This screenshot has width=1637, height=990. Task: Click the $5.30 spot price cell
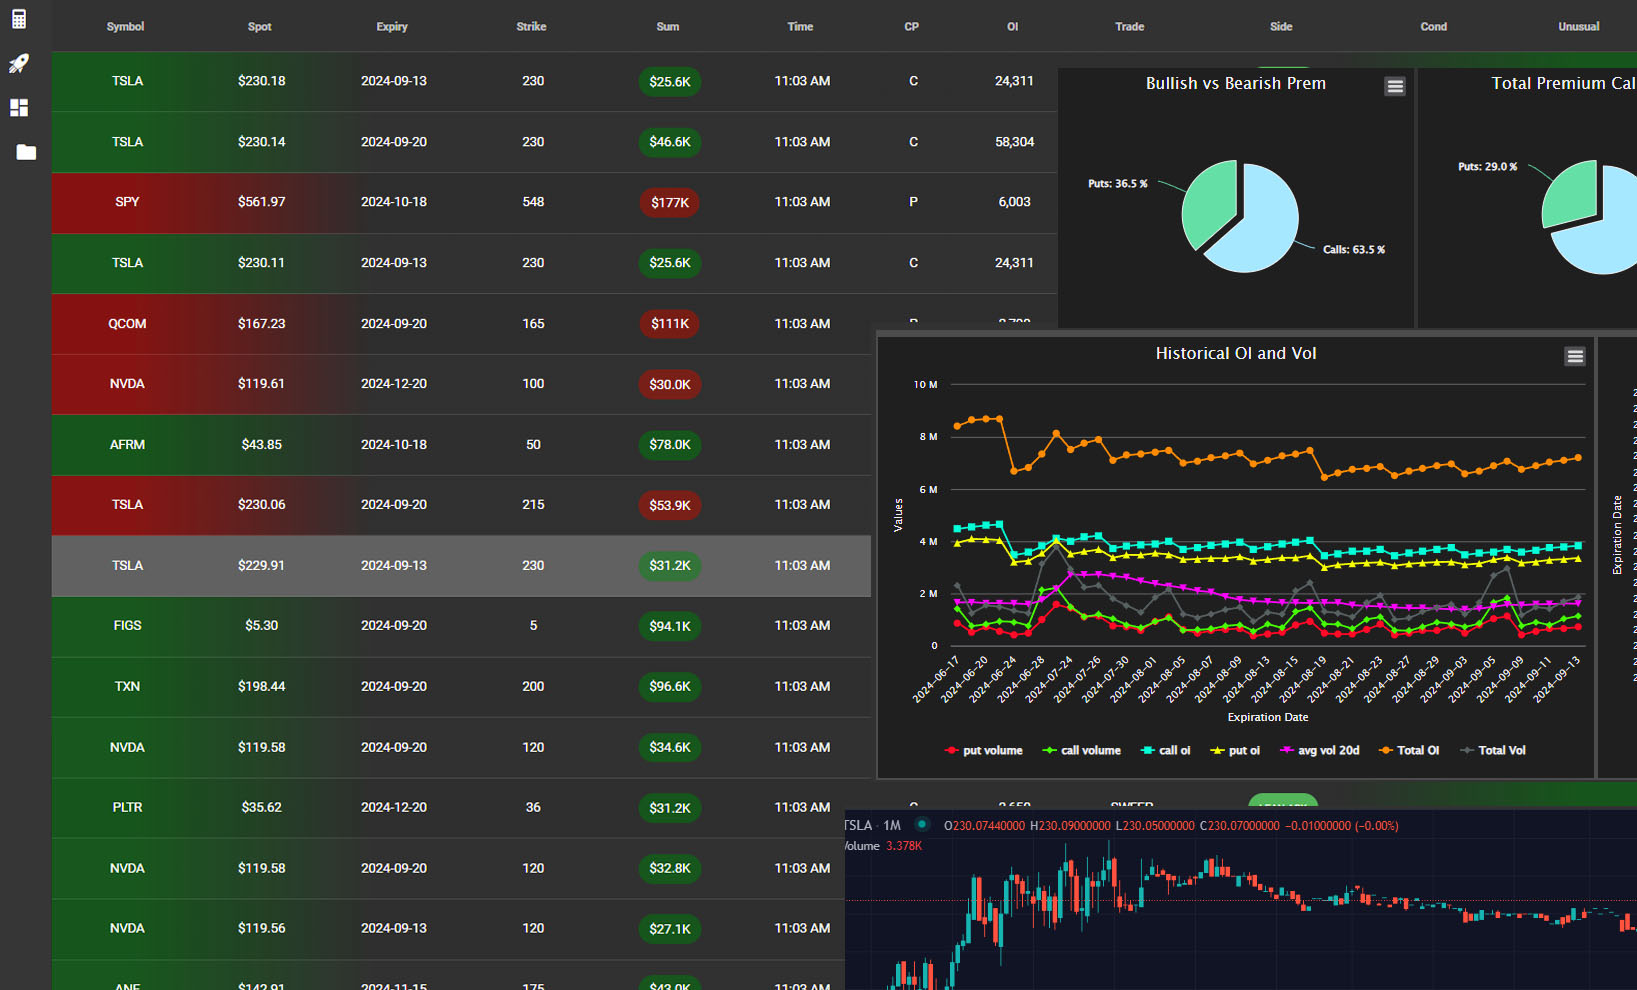pyautogui.click(x=261, y=626)
